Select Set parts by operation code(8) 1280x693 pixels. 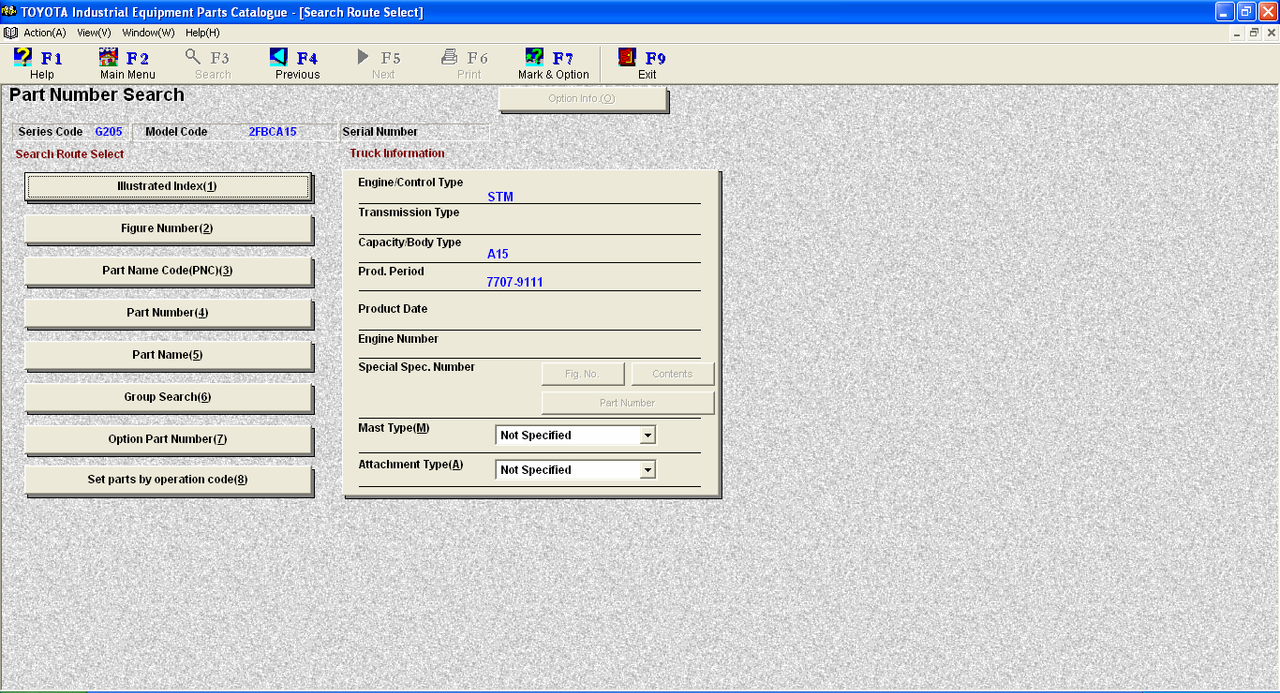[168, 480]
